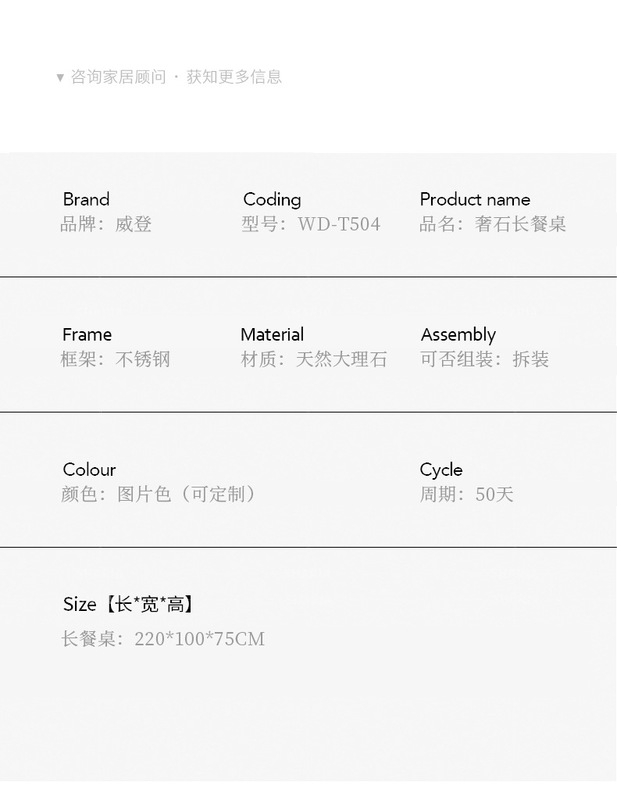Click the 材质：天然大理石 text

tap(313, 359)
